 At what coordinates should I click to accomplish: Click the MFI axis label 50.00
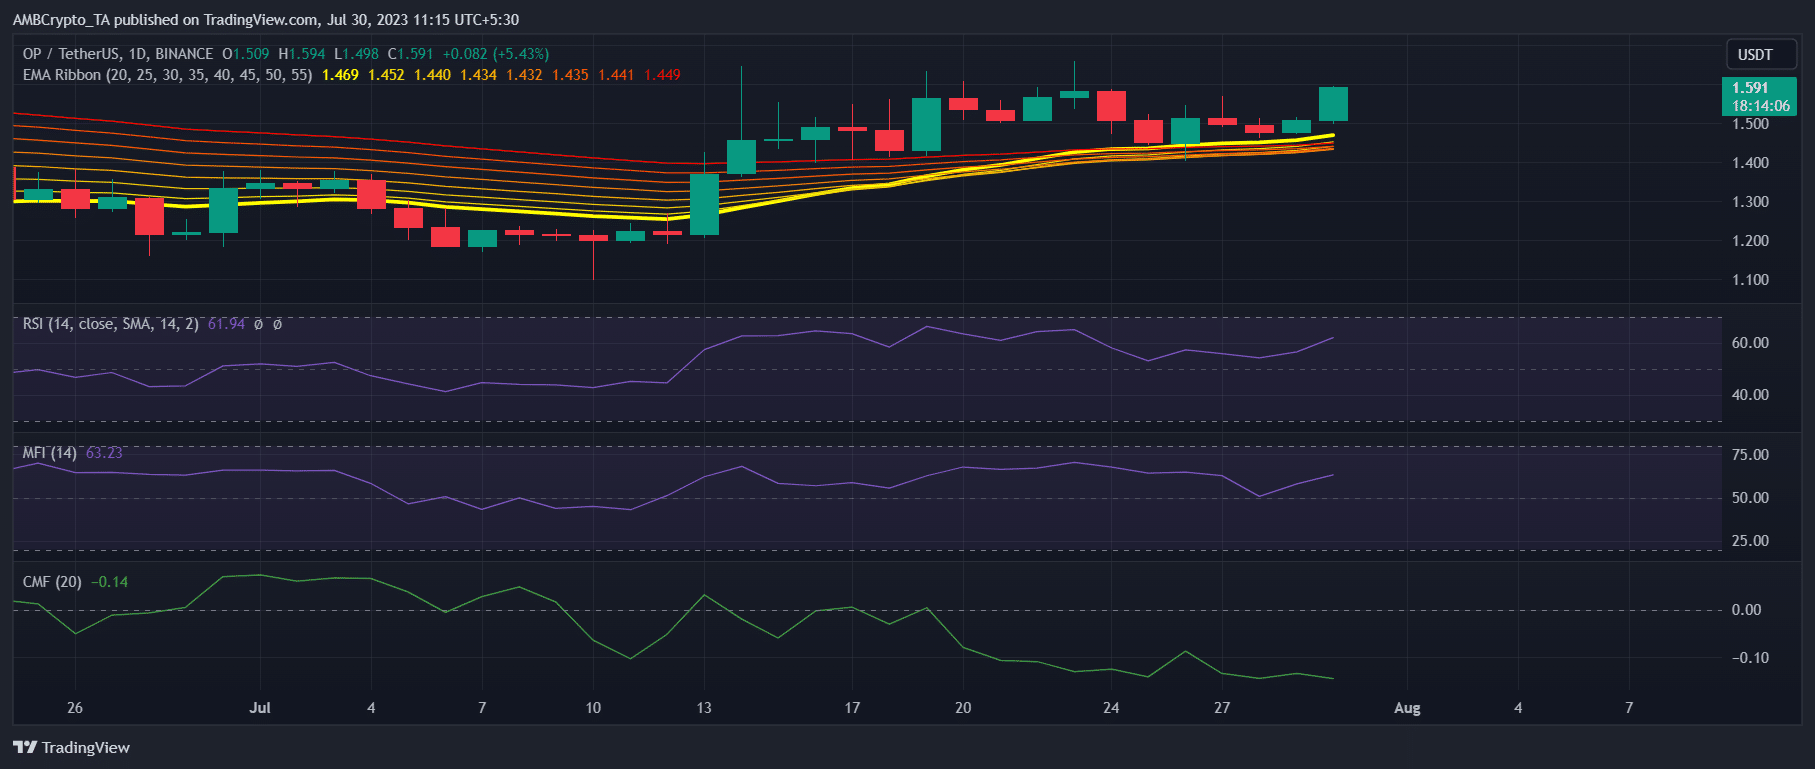pos(1750,498)
